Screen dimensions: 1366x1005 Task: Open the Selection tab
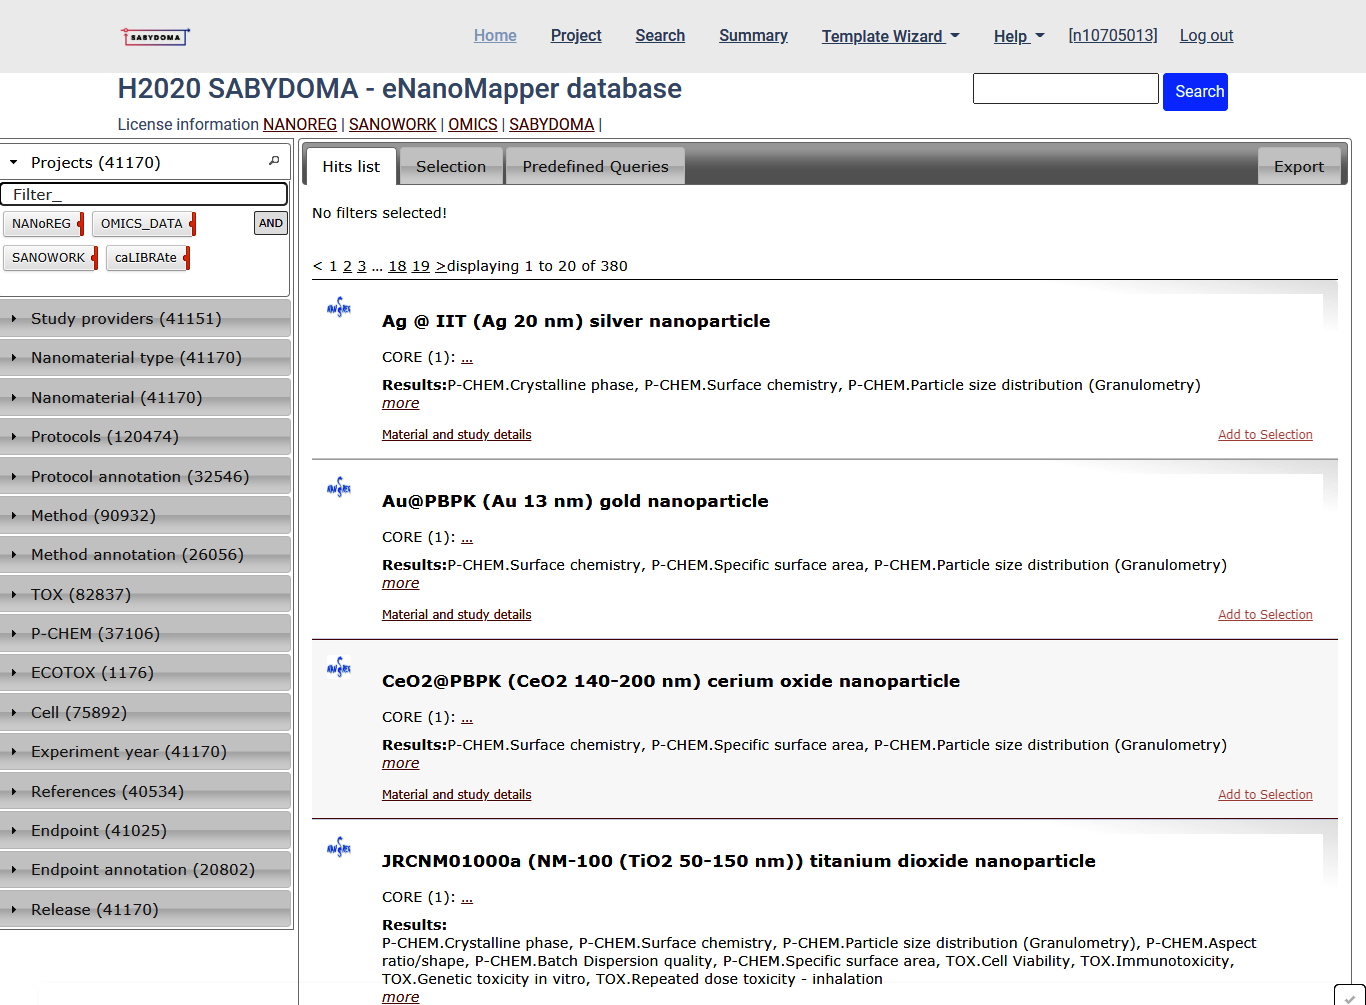click(x=451, y=167)
